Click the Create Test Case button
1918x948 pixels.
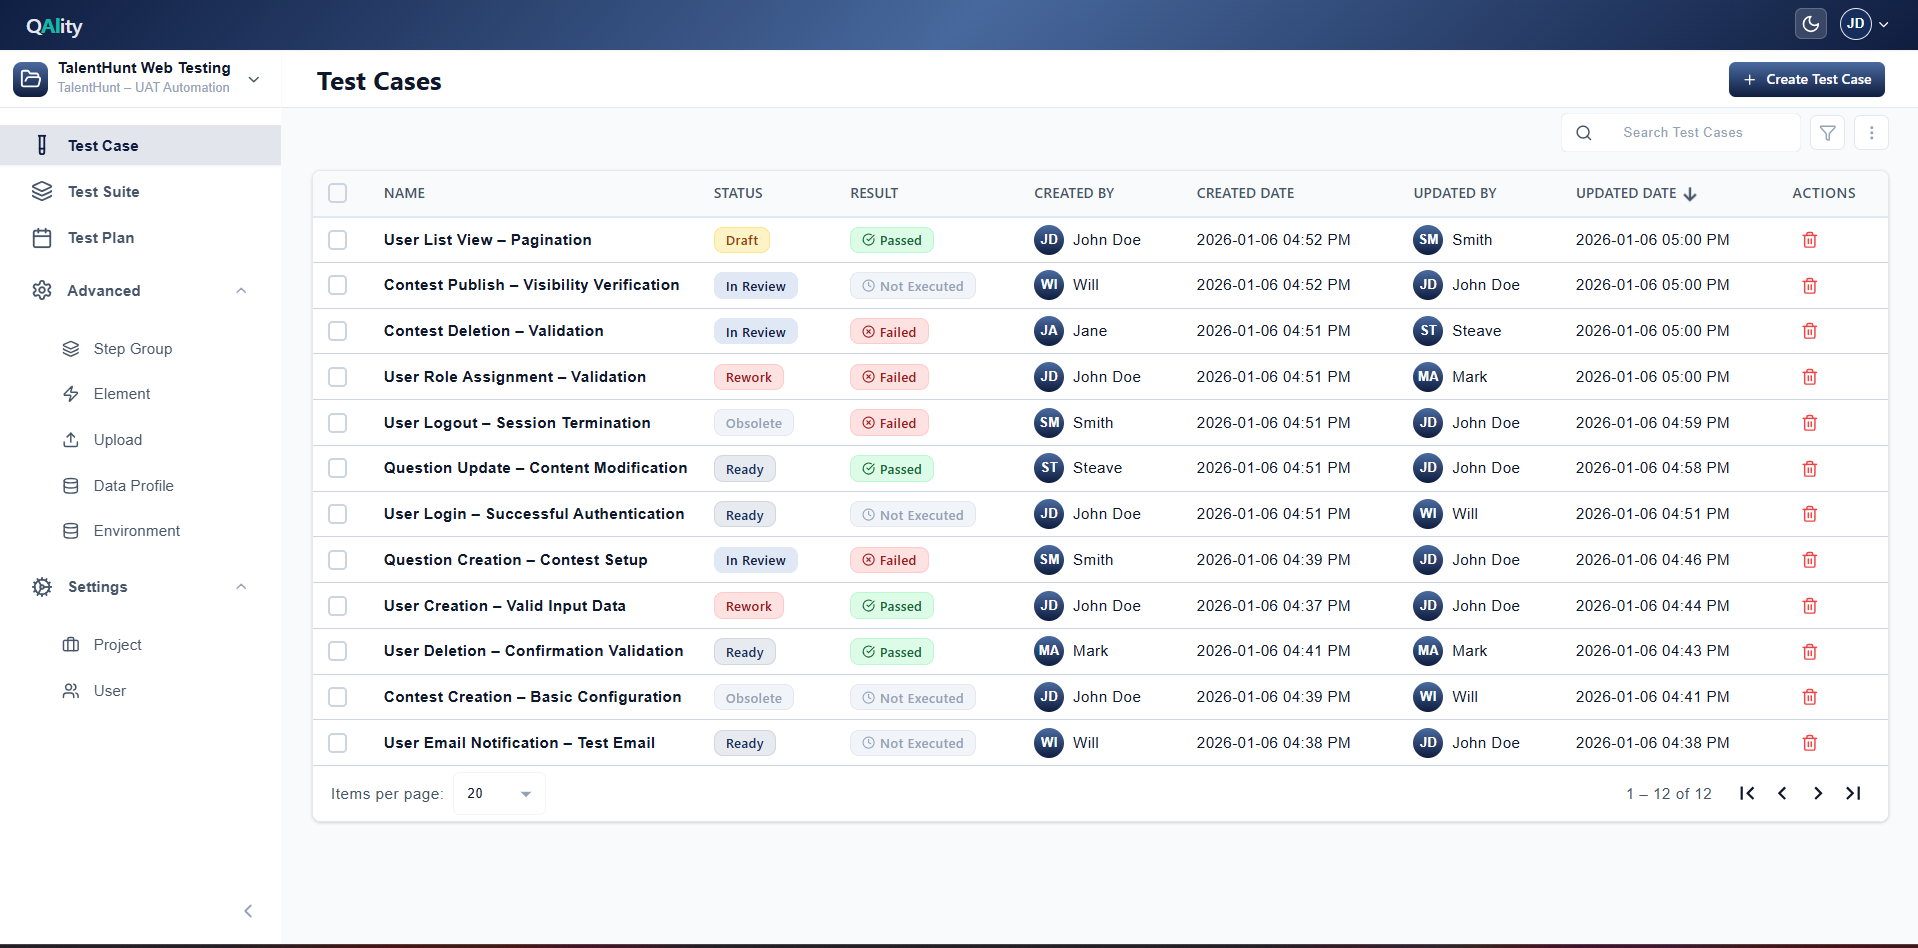(x=1806, y=79)
